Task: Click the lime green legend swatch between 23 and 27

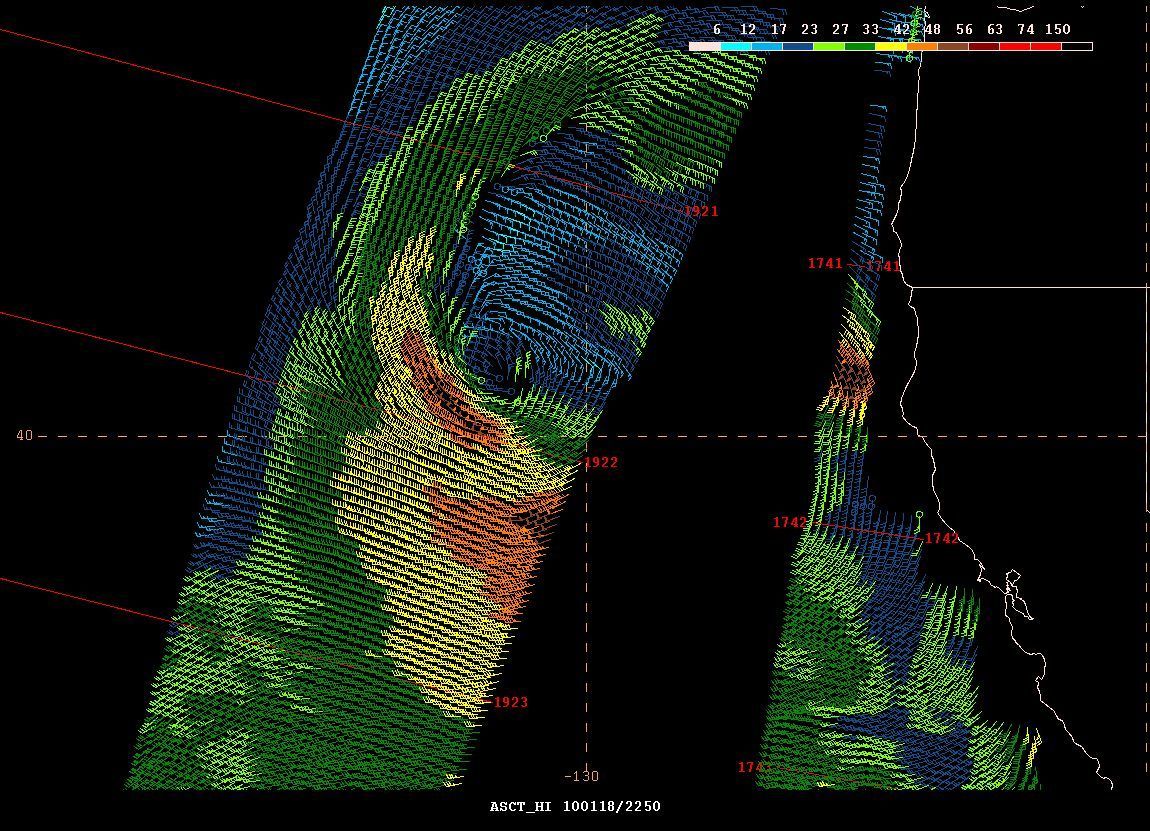Action: 829,46
